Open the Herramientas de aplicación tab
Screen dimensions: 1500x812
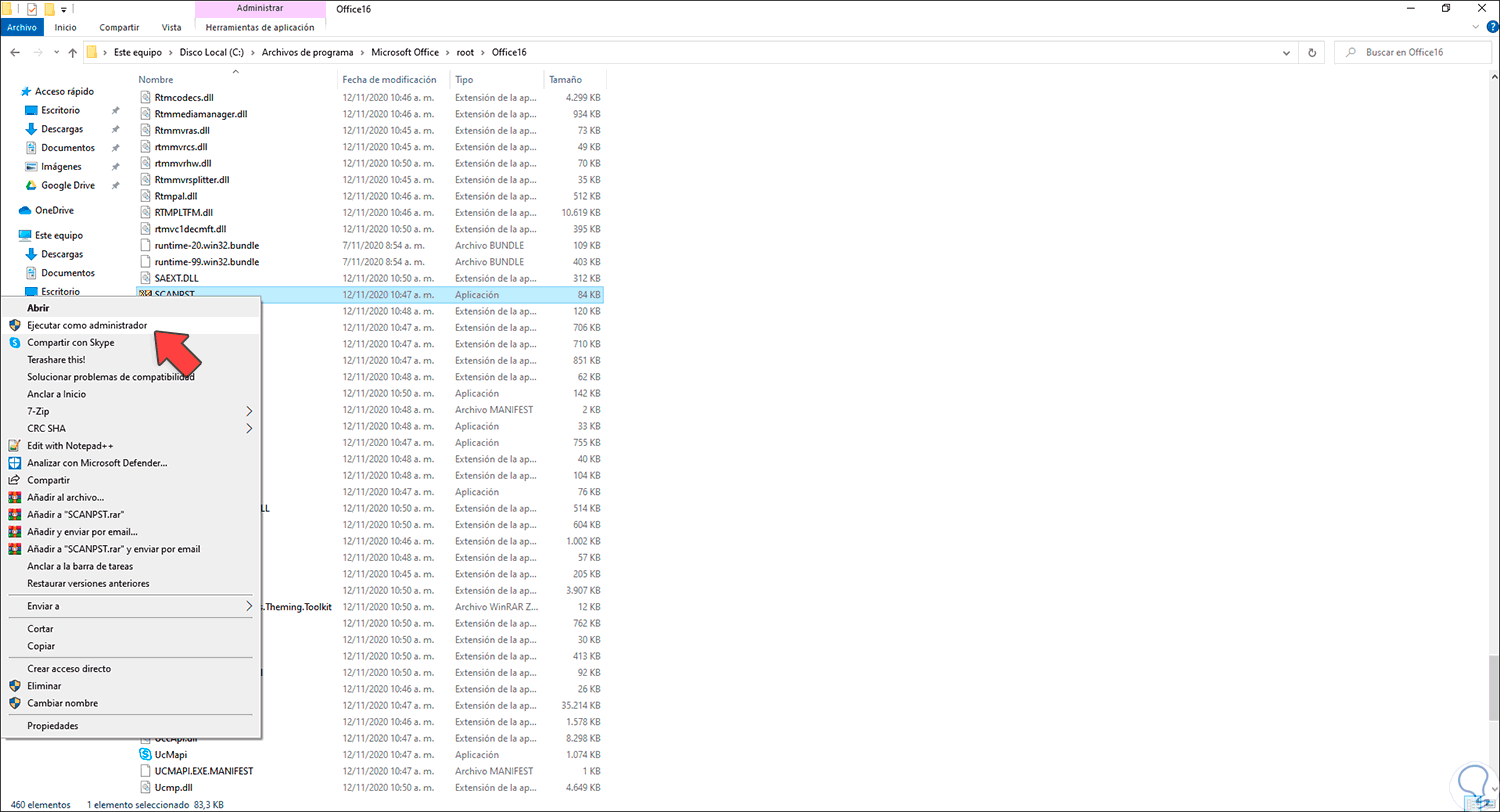click(260, 27)
